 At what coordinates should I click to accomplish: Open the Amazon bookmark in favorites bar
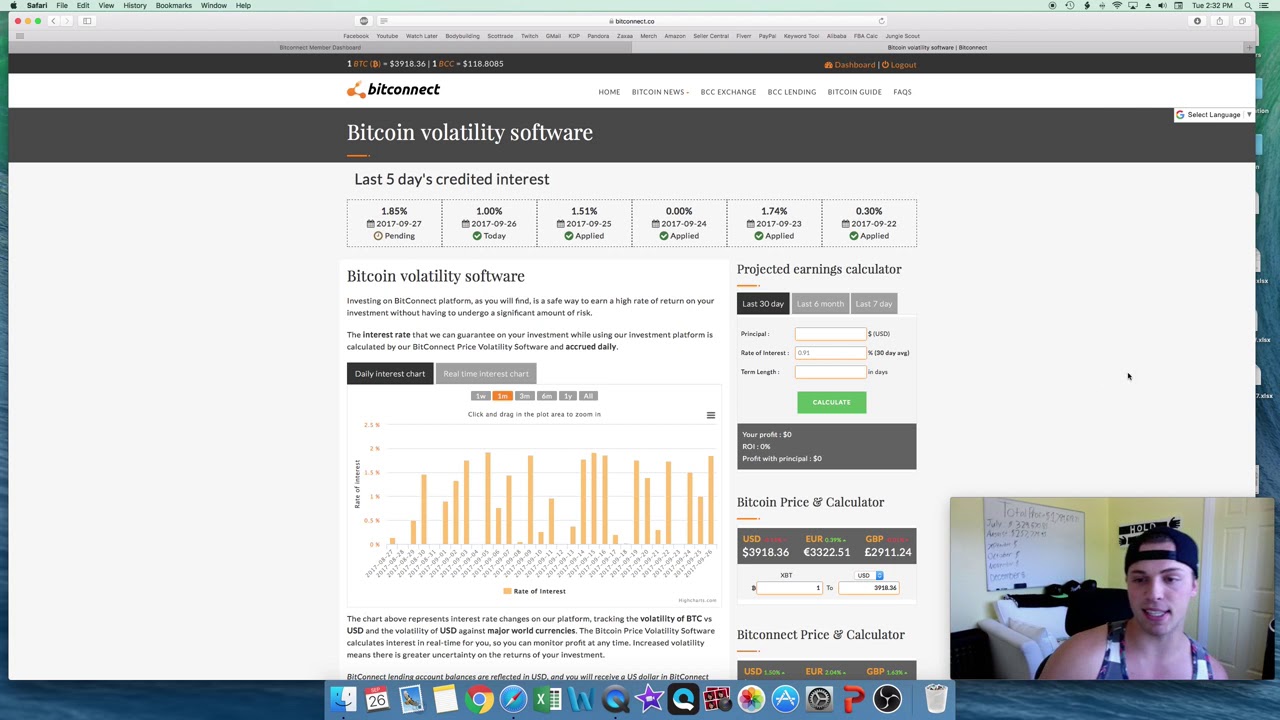(675, 36)
